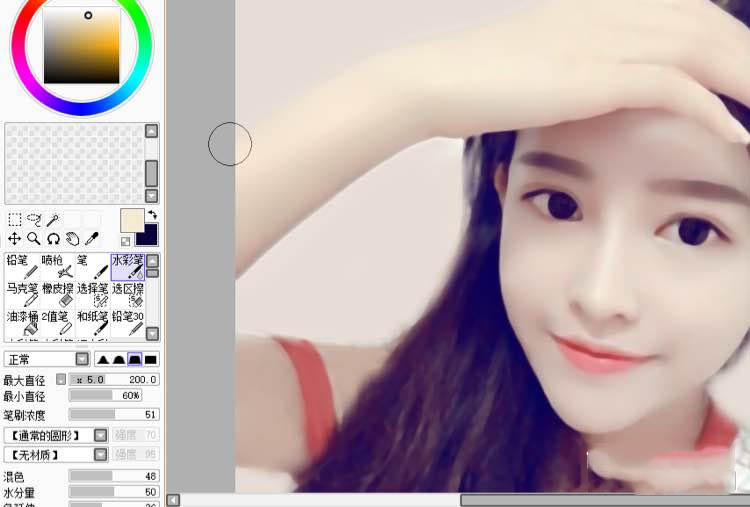The height and width of the screenshot is (507, 750).
Task: Pick the sharpest peaked brush edge shape
Action: 102,359
